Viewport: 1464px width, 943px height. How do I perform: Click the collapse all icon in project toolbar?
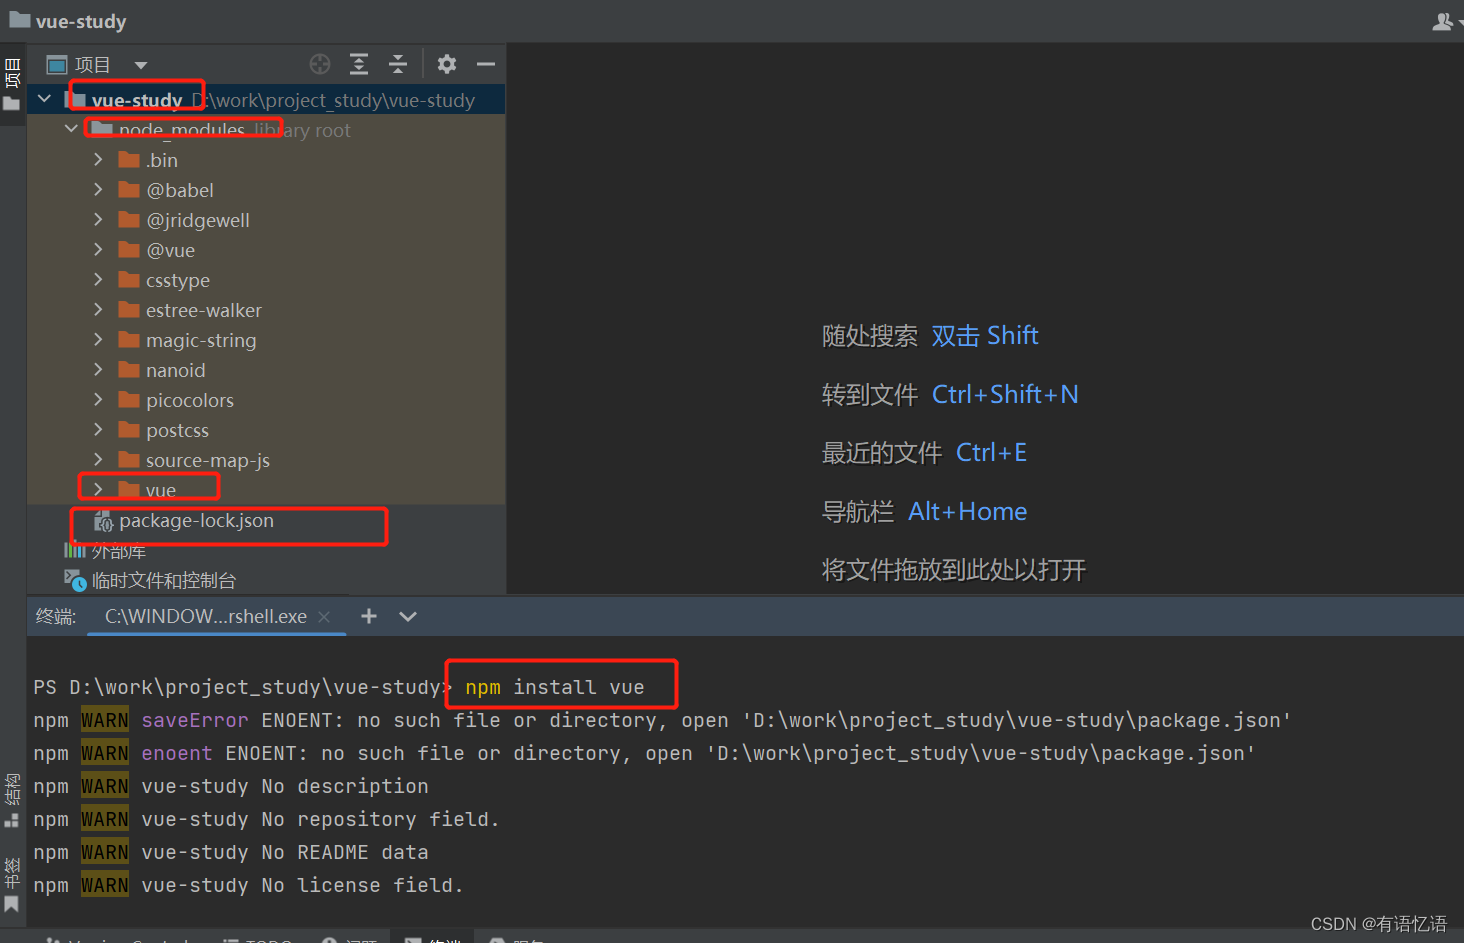click(x=398, y=65)
